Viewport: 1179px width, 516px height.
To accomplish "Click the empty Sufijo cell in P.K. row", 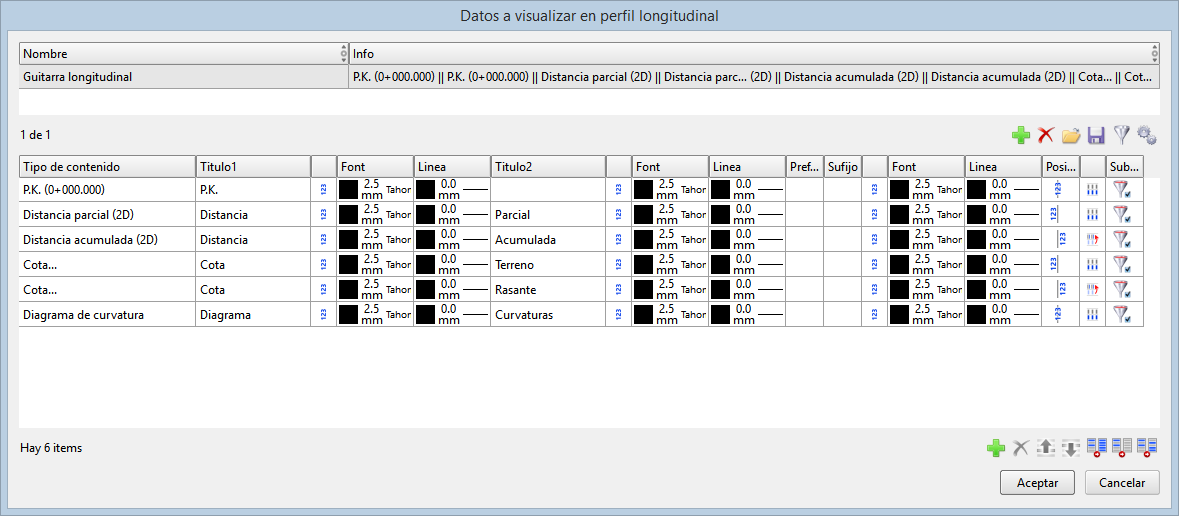I will [x=842, y=190].
